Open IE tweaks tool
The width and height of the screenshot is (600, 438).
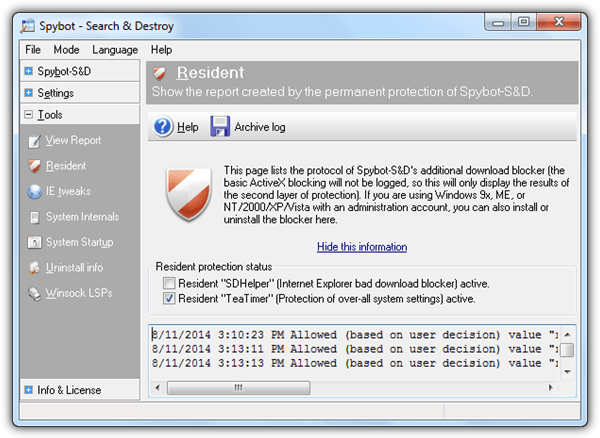[x=68, y=191]
